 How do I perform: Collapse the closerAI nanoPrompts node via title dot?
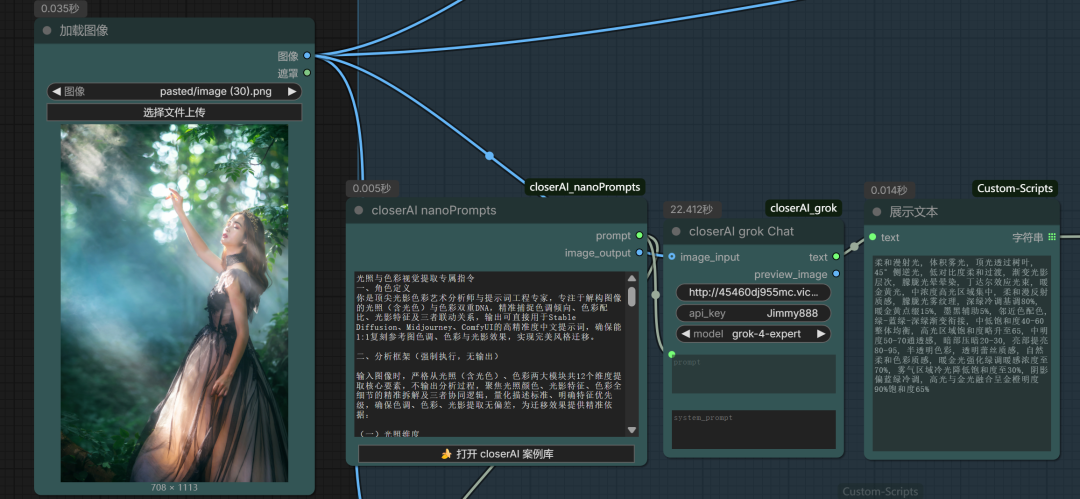[358, 211]
